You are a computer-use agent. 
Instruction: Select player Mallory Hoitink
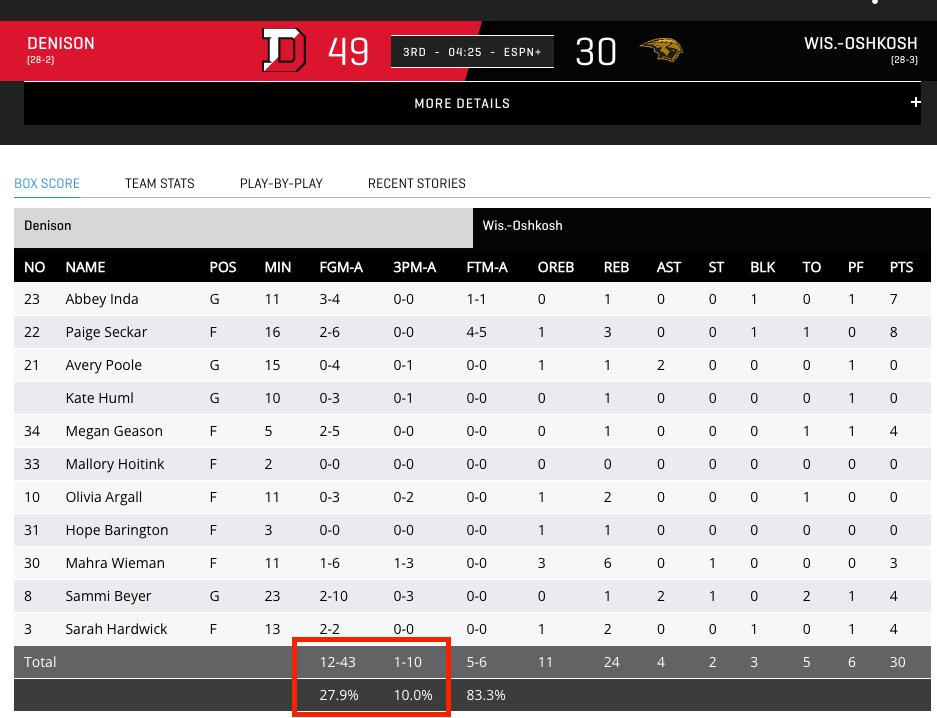(114, 464)
